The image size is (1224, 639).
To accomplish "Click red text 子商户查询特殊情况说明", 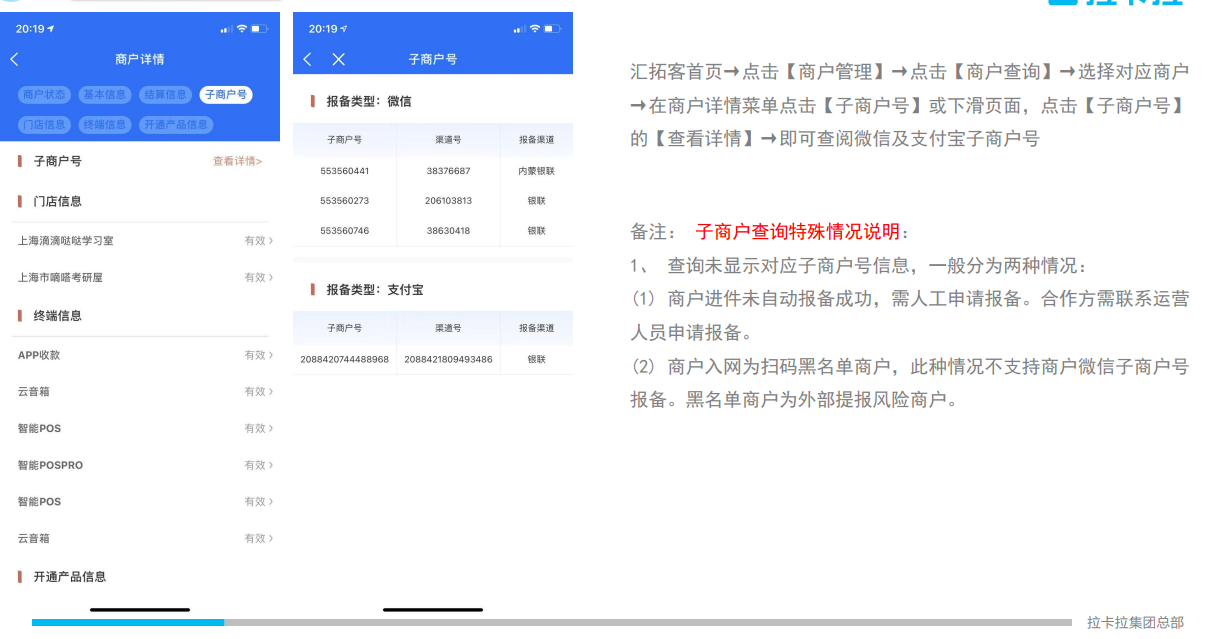I will [798, 232].
